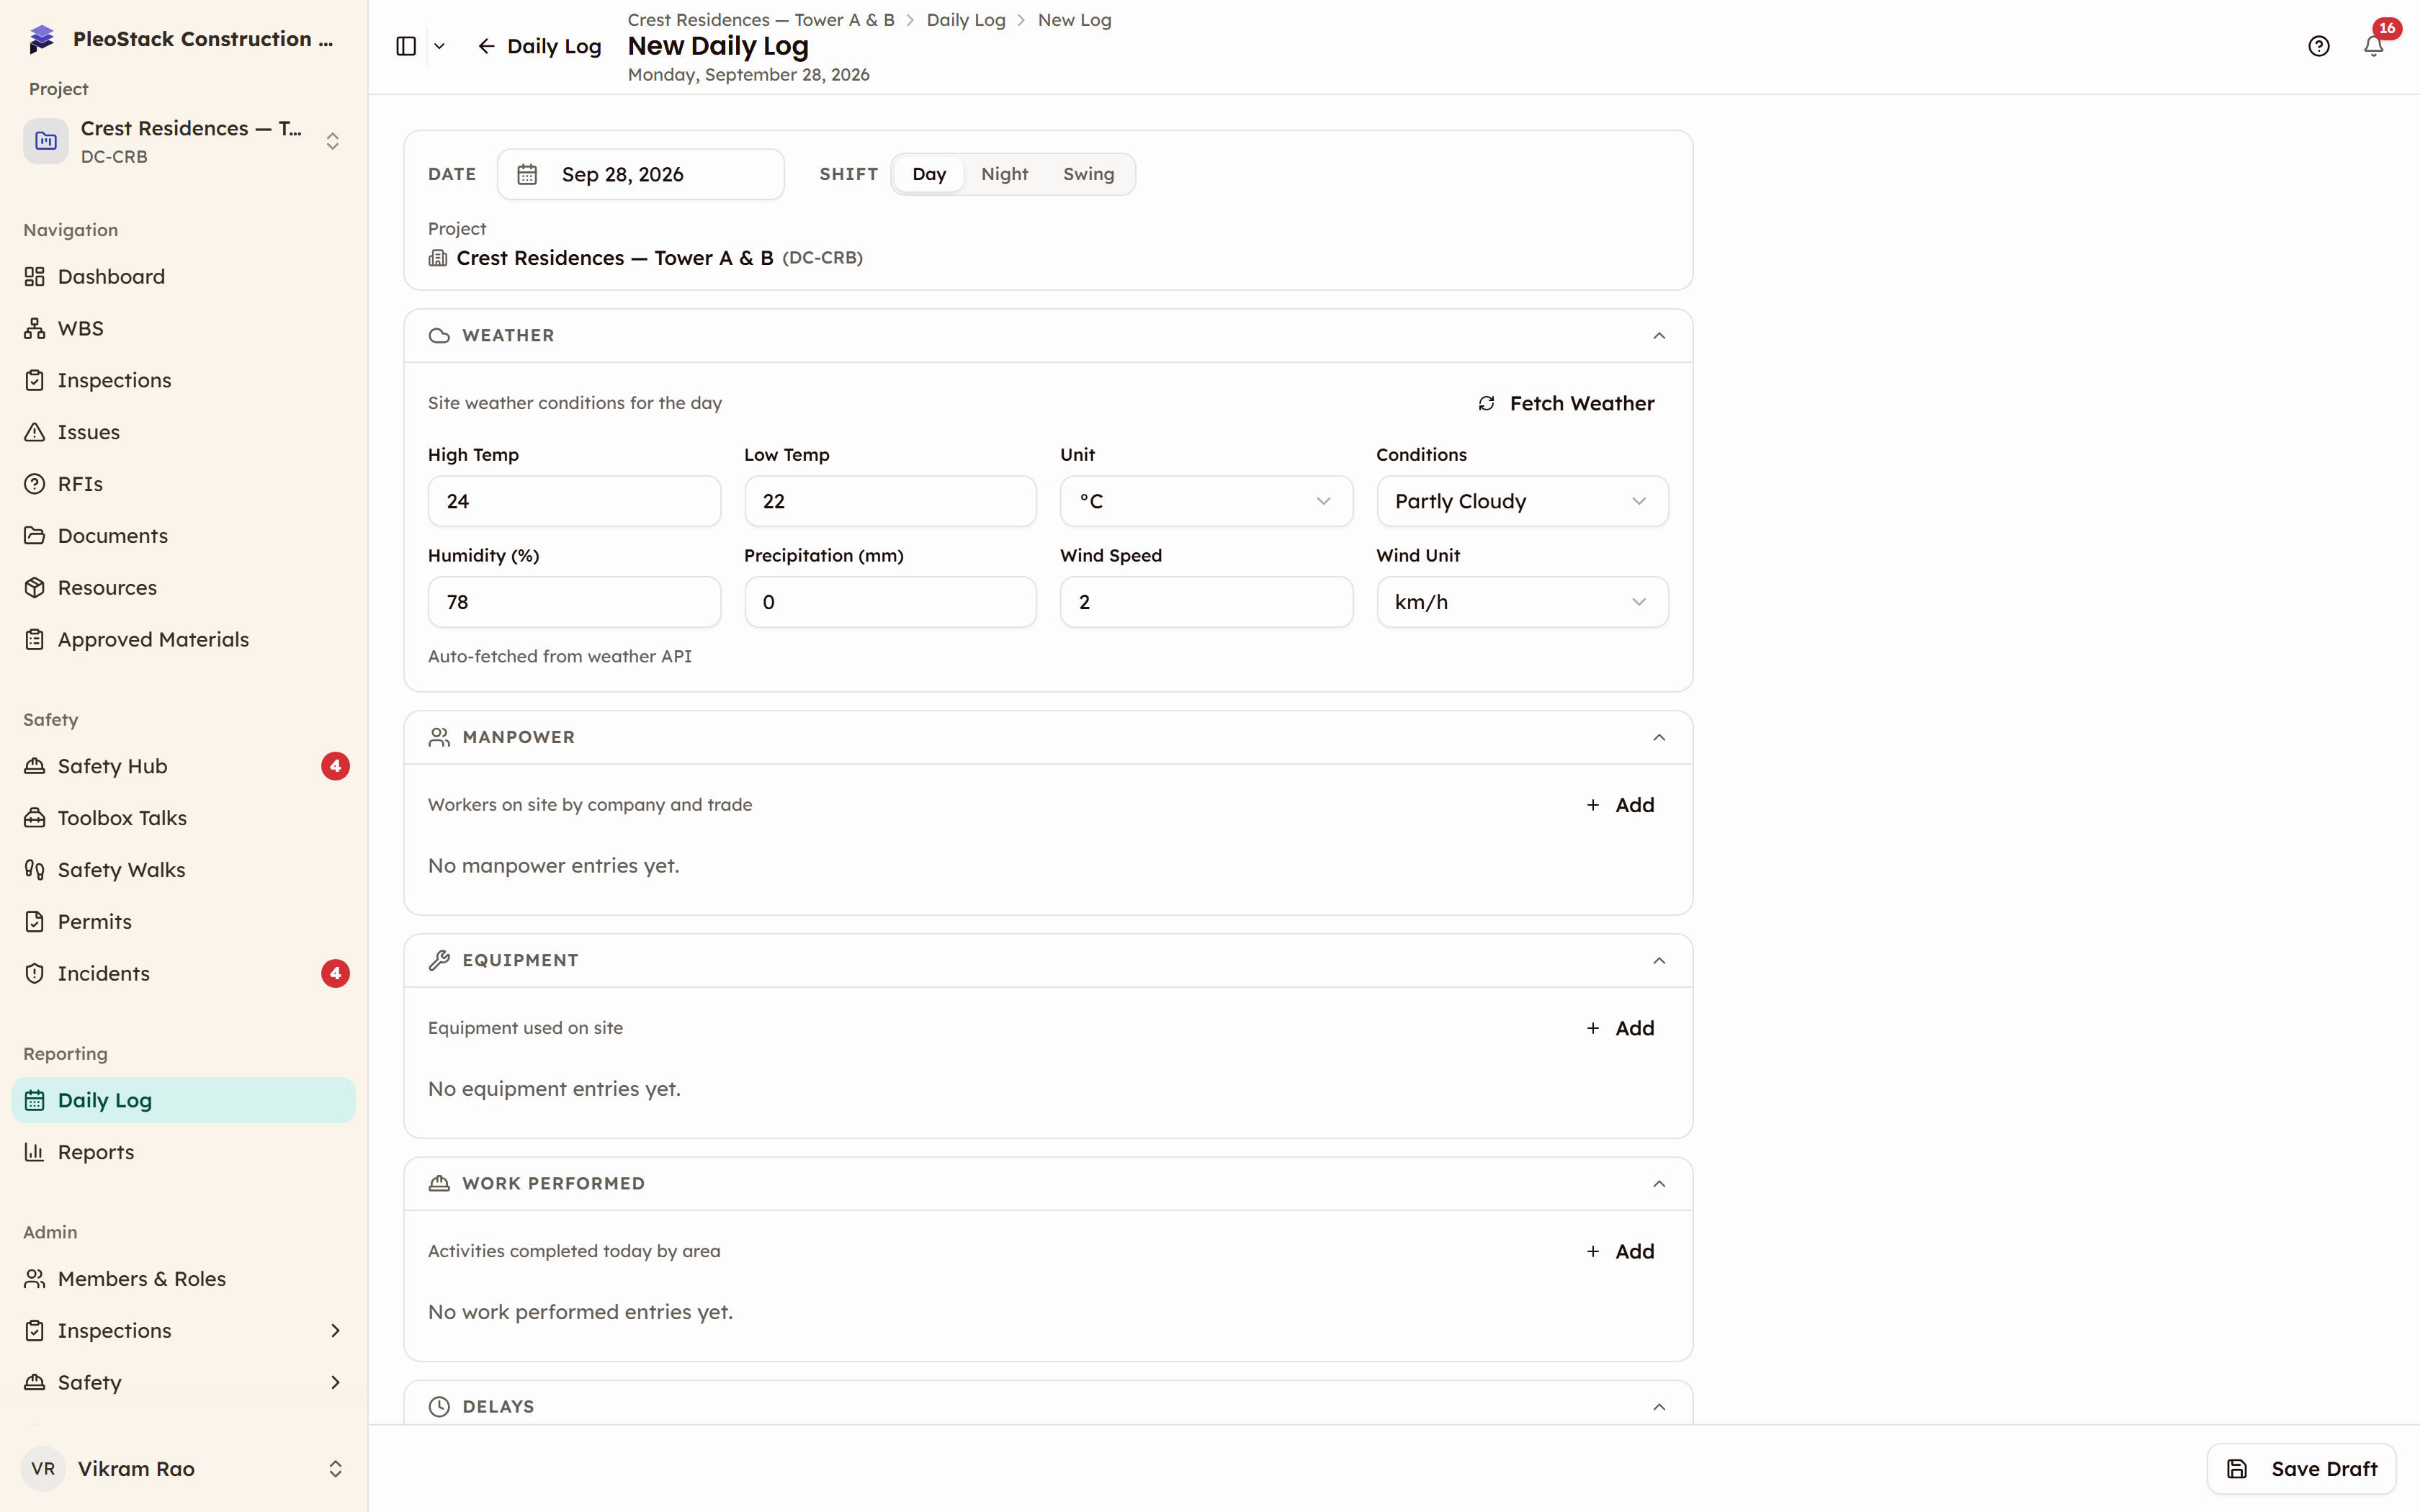The image size is (2420, 1512).
Task: Open Daily Log in Reporting
Action: pyautogui.click(x=184, y=1100)
